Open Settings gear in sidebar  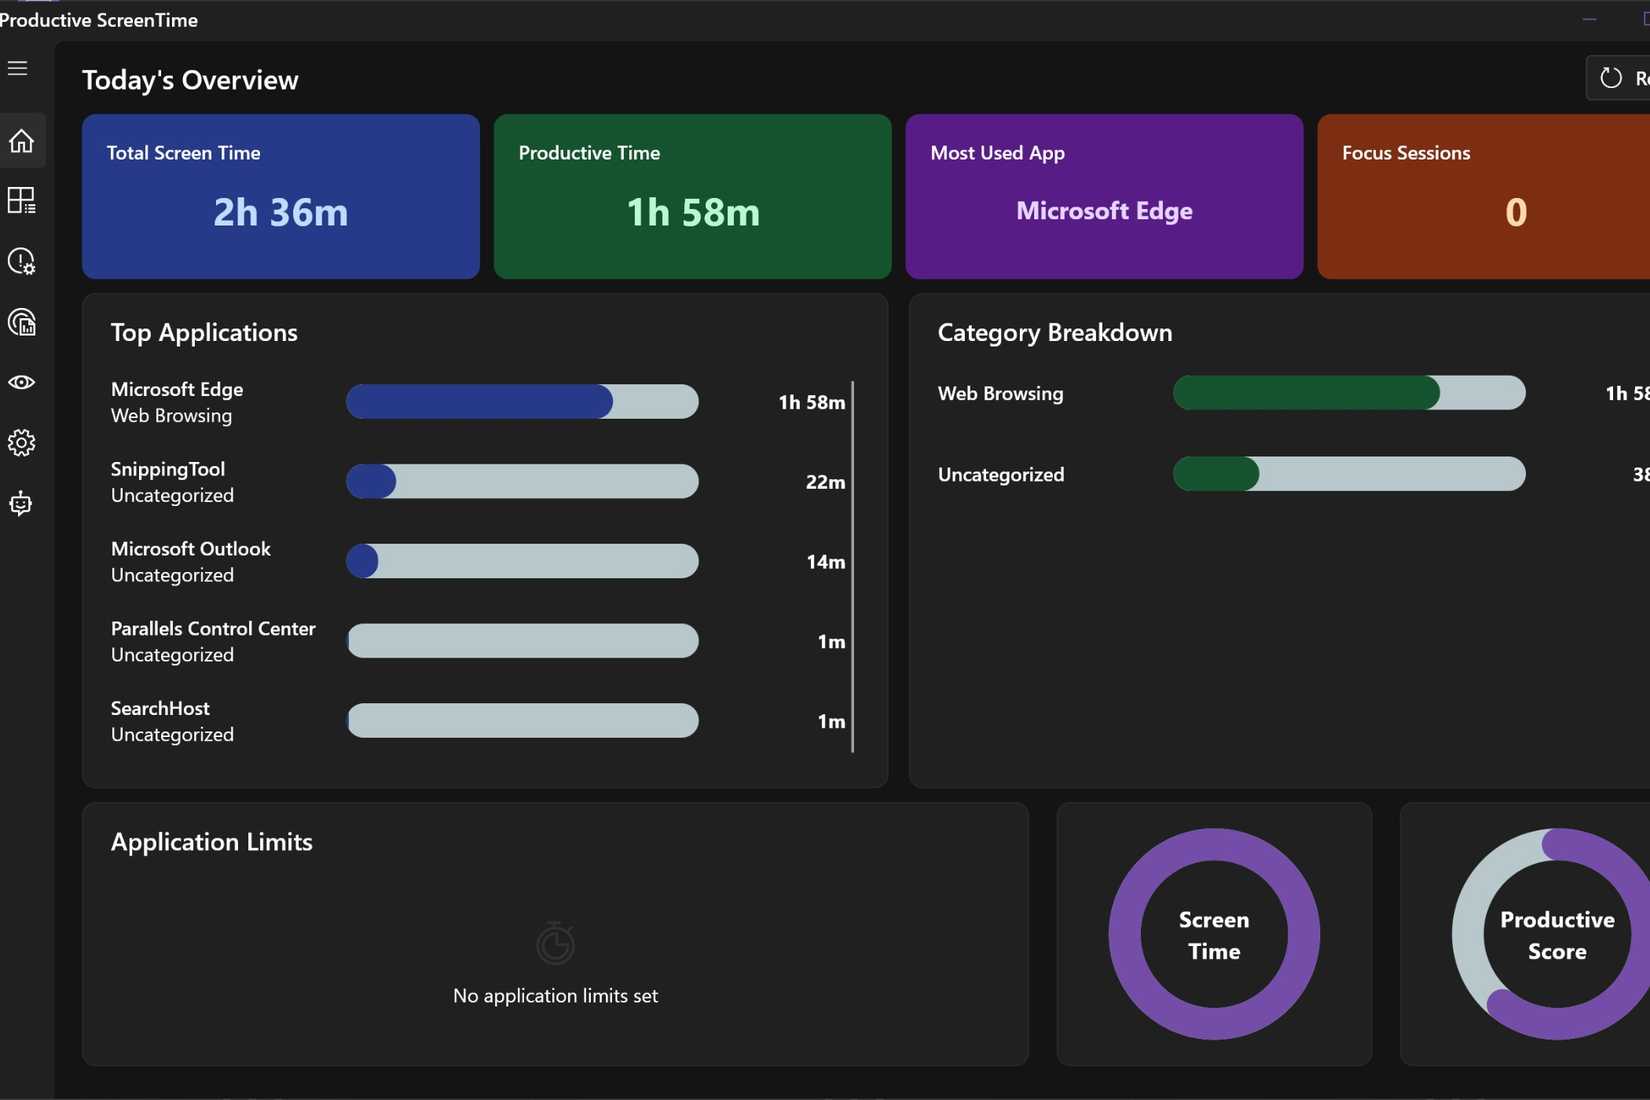(21, 442)
